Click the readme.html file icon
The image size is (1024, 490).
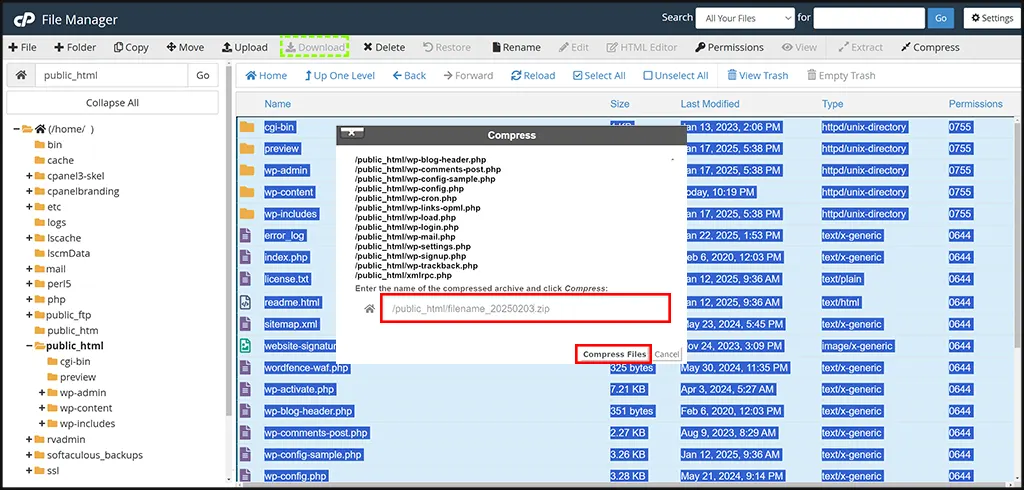(245, 302)
